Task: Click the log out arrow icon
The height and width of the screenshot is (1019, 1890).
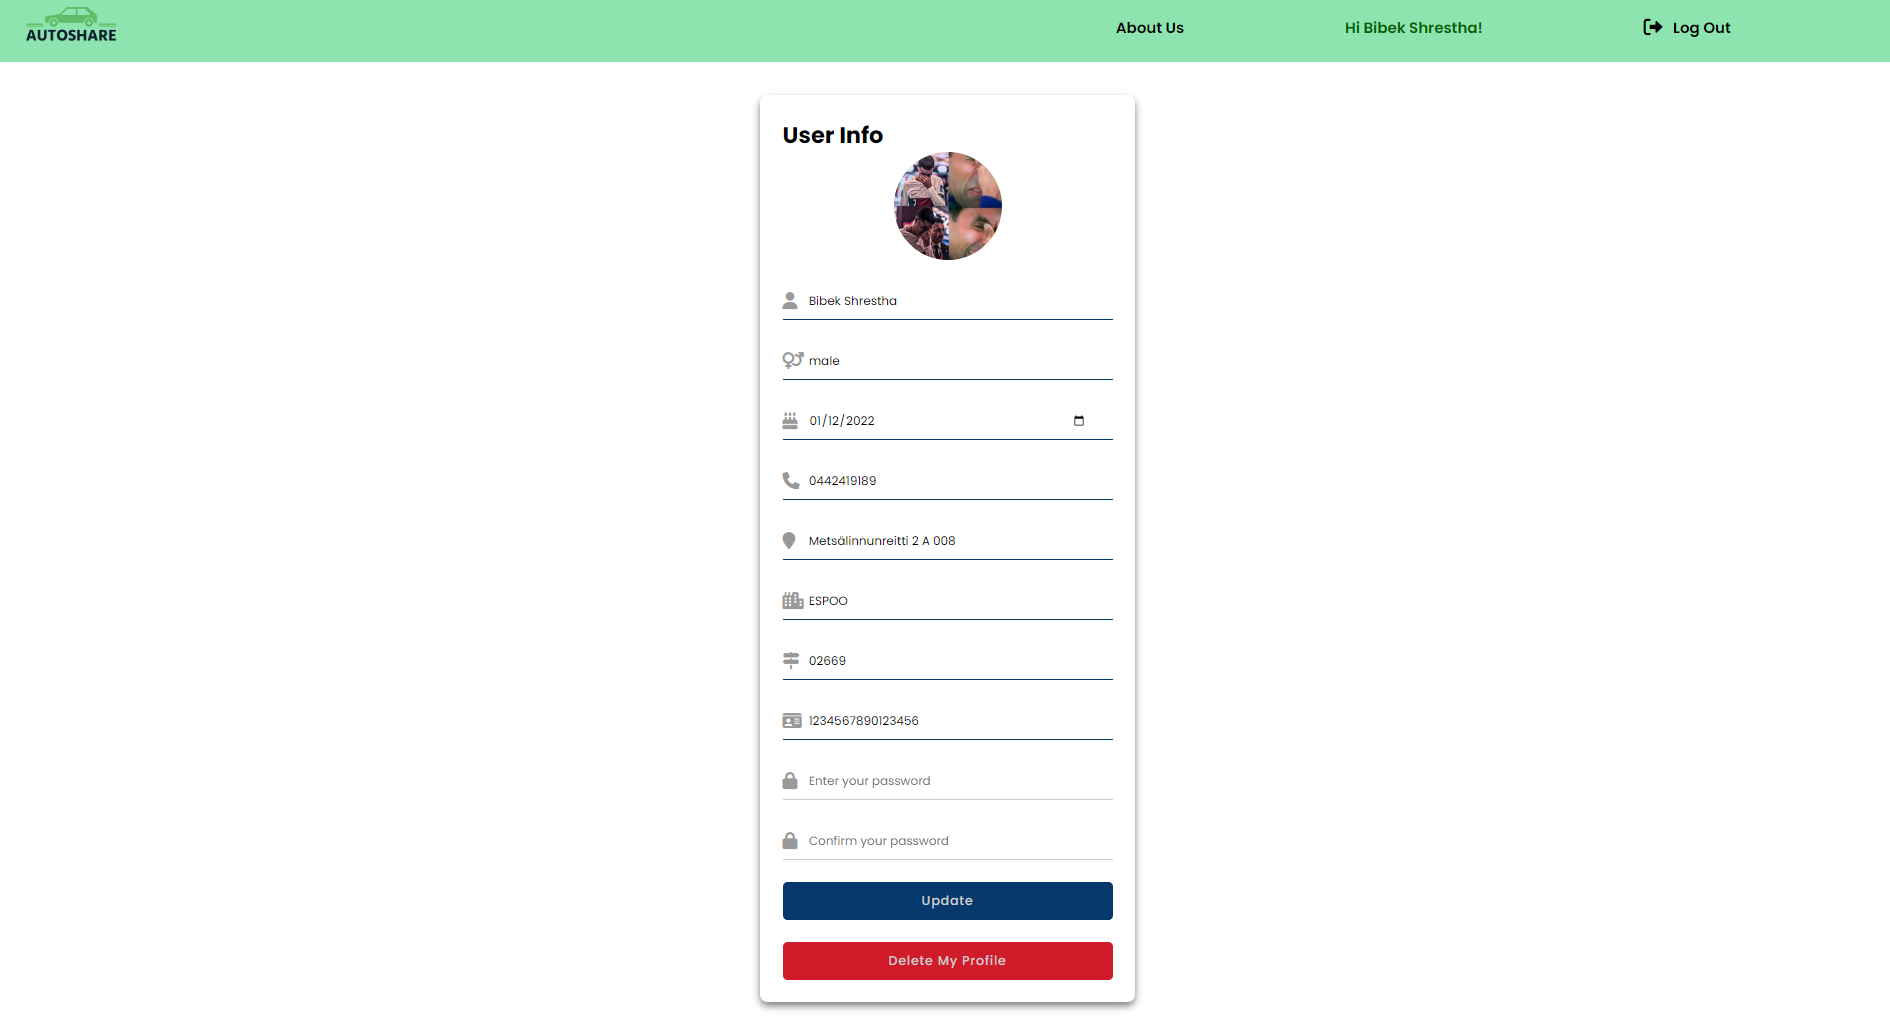Action: click(x=1652, y=27)
